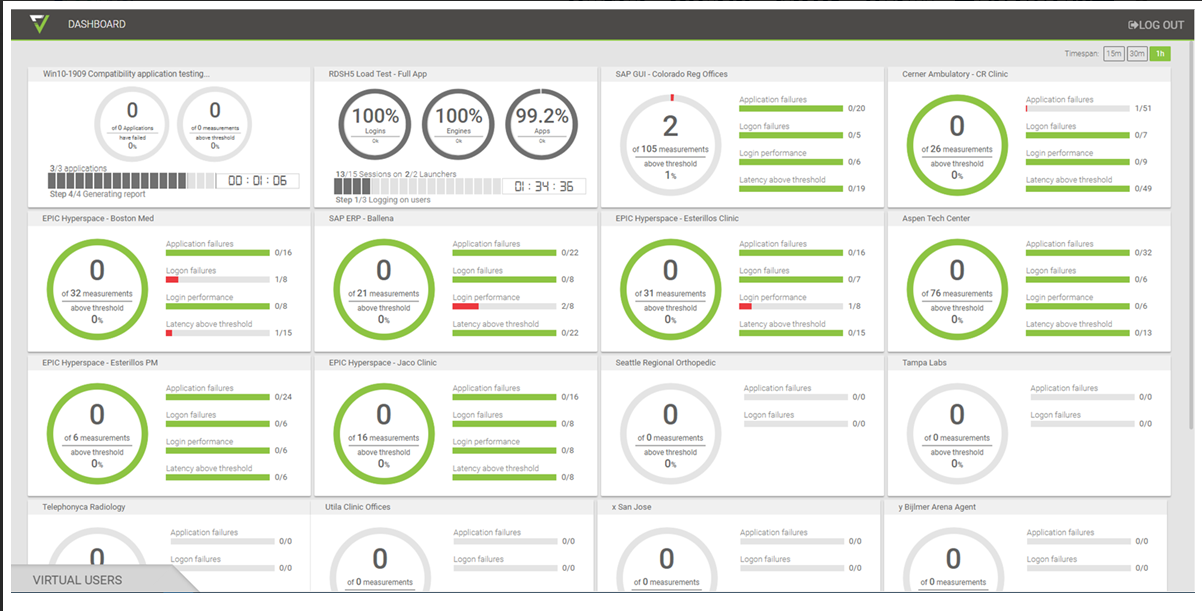1202x611 pixels.
Task: Open SAP GUI - Colorado Reg Offices card title
Action: click(x=672, y=74)
